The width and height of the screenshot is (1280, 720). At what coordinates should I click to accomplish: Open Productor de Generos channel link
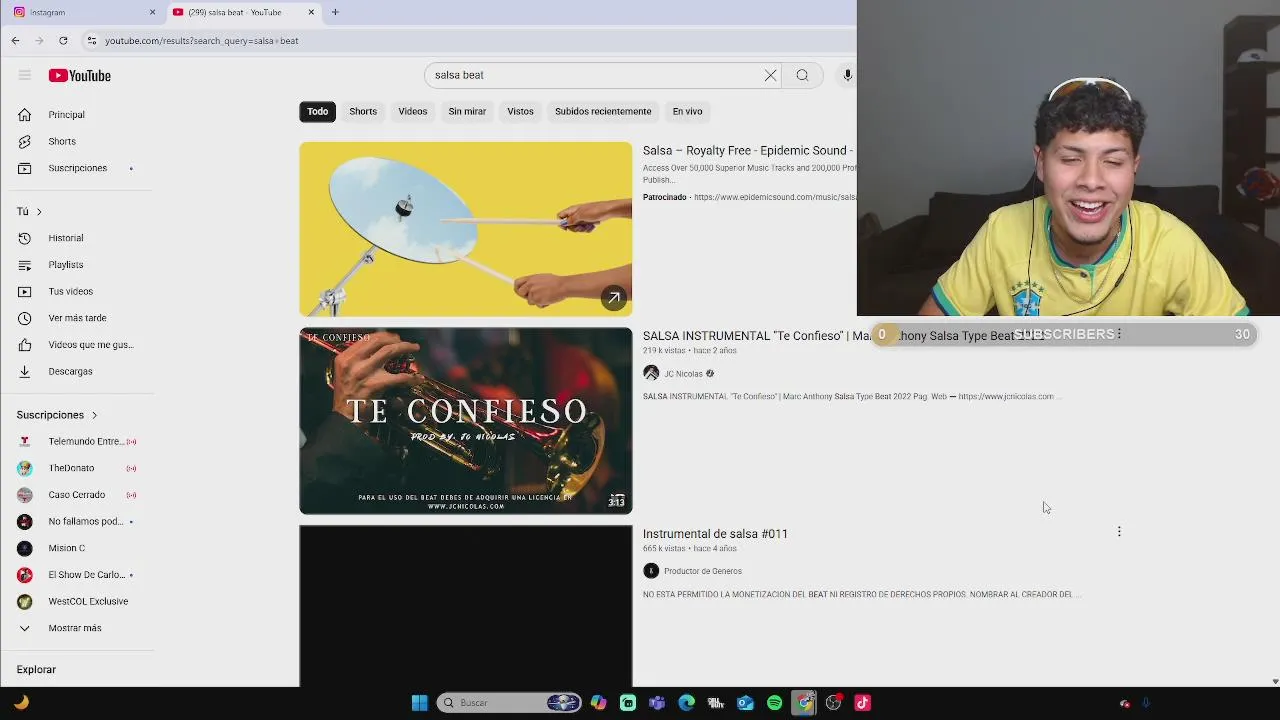click(x=703, y=571)
